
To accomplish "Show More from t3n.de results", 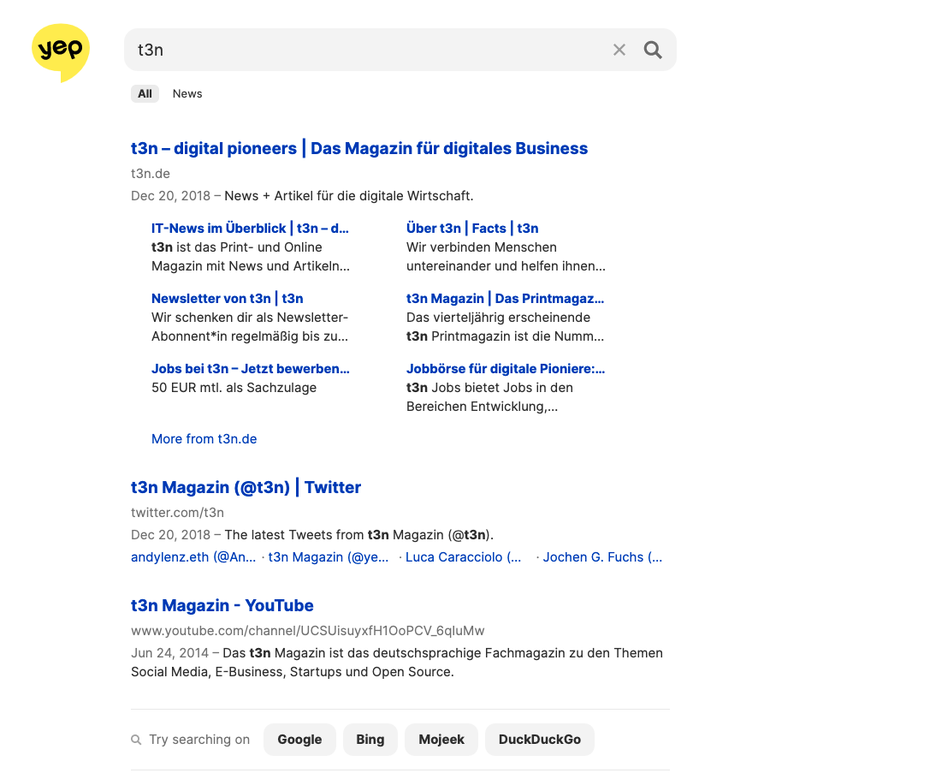I will coord(204,439).
